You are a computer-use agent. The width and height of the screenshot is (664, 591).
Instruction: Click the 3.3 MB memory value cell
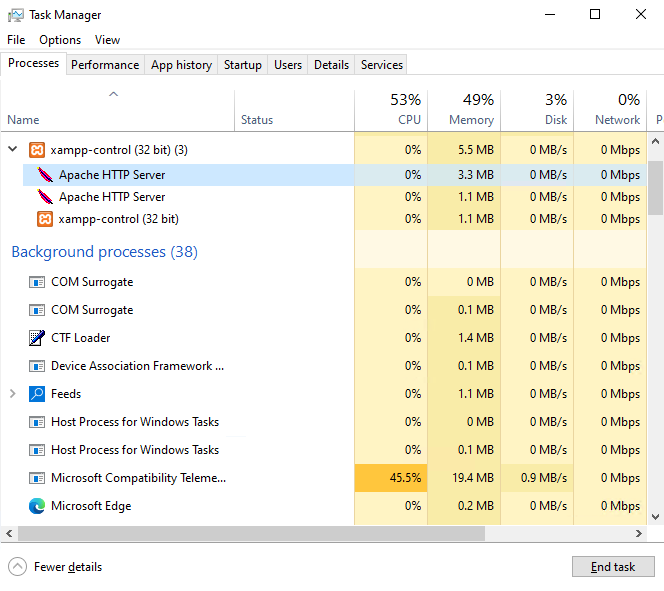pyautogui.click(x=464, y=175)
